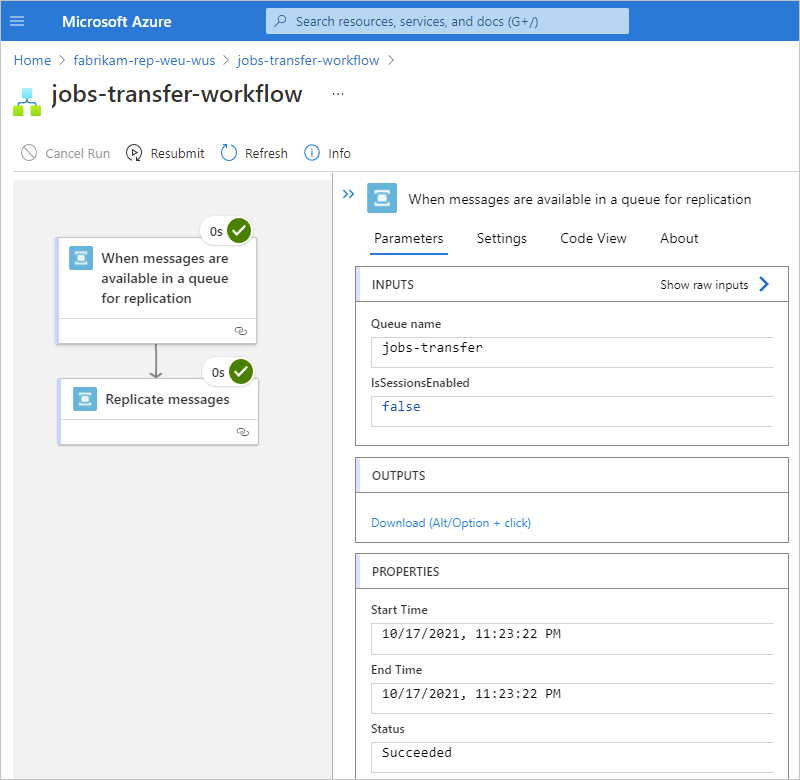800x780 pixels.
Task: Download the trigger outputs
Action: 450,522
